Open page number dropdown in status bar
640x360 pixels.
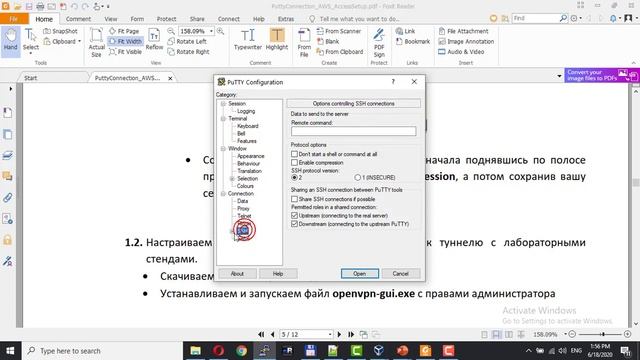(x=330, y=334)
